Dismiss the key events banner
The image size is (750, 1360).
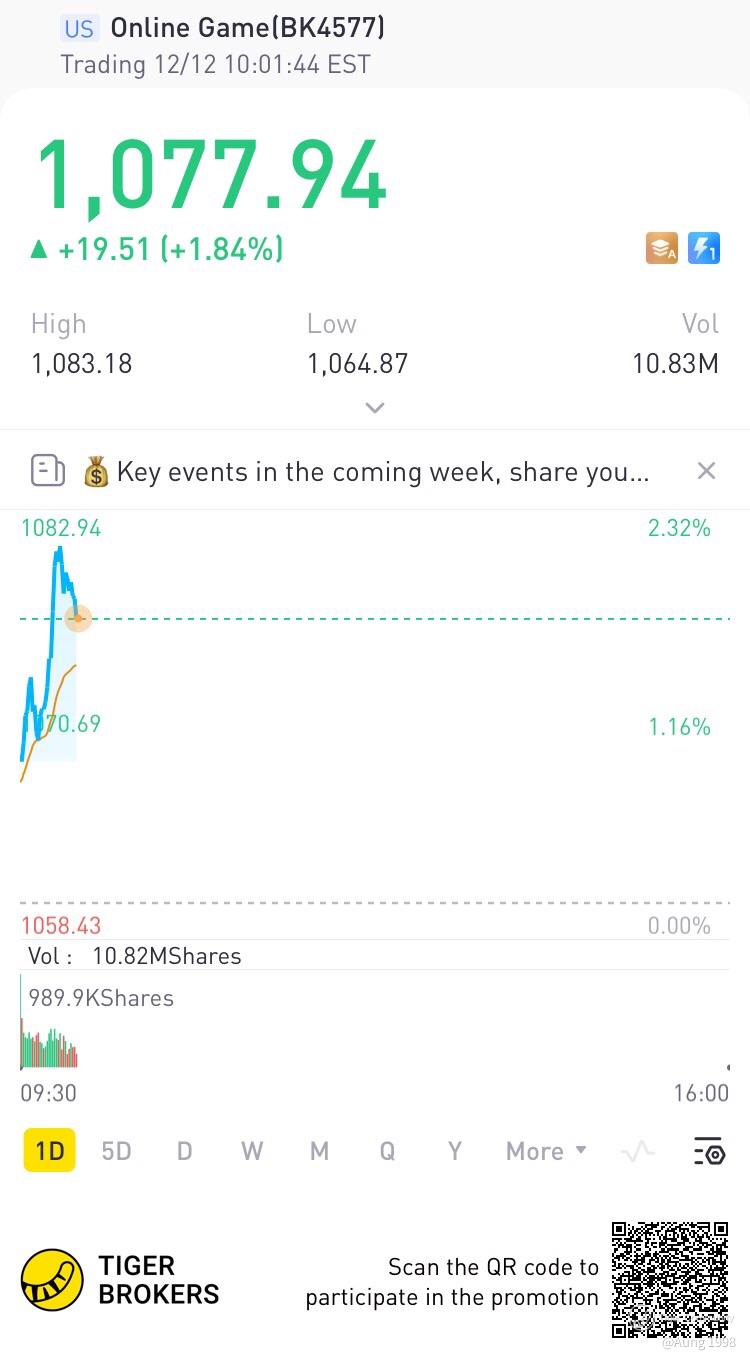706,471
